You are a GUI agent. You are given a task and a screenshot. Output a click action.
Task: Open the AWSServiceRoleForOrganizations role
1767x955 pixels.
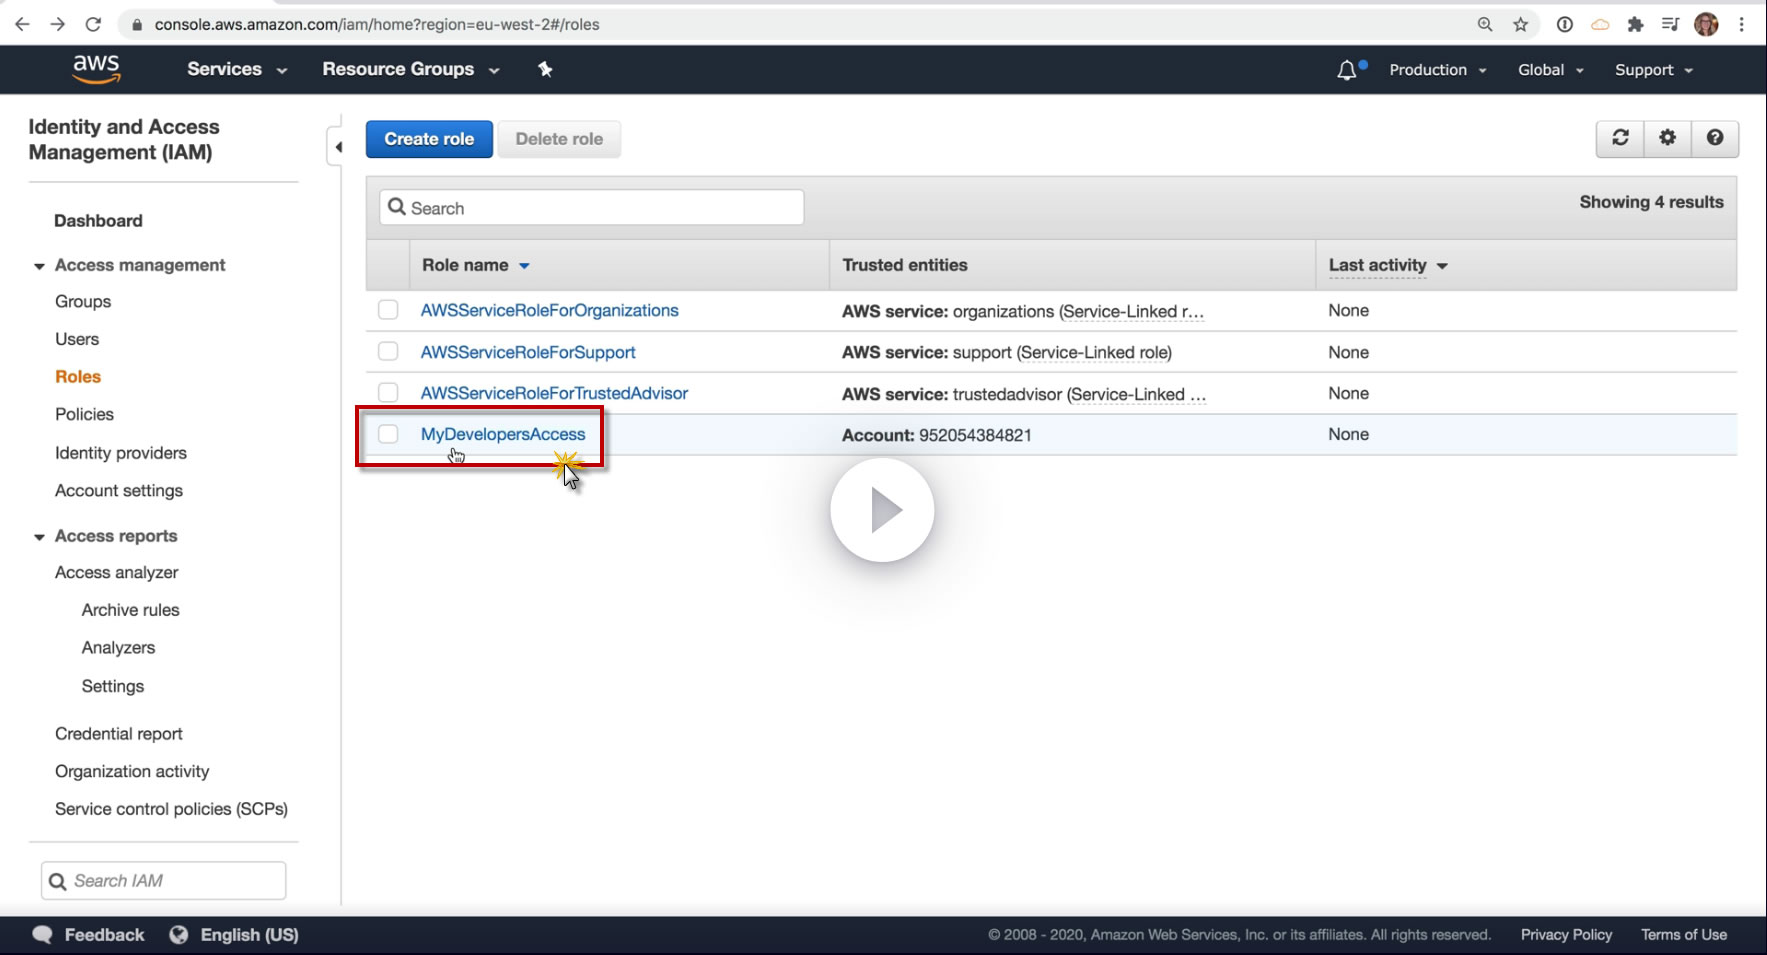pyautogui.click(x=549, y=310)
